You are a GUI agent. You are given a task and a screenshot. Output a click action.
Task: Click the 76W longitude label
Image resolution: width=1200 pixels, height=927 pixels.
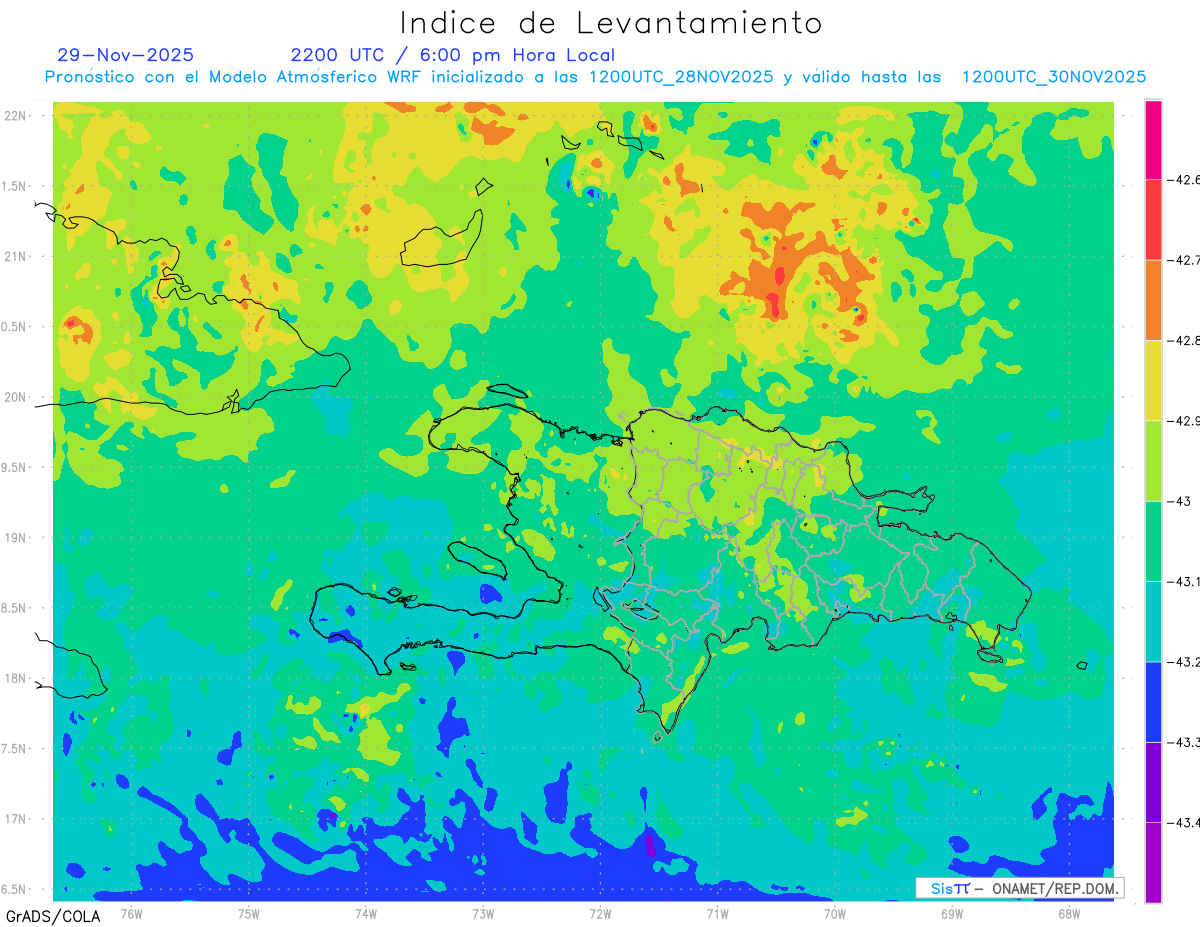(x=131, y=913)
